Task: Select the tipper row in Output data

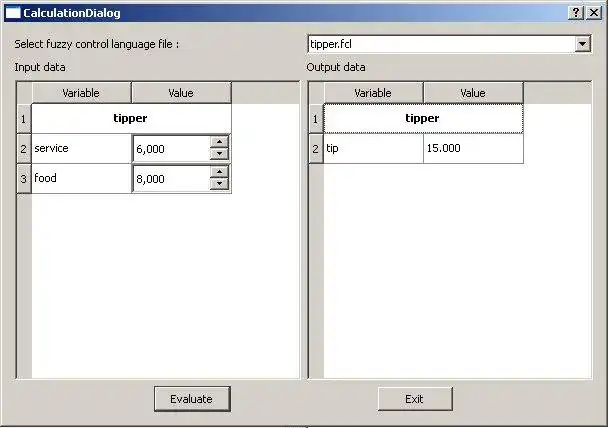Action: tap(423, 118)
